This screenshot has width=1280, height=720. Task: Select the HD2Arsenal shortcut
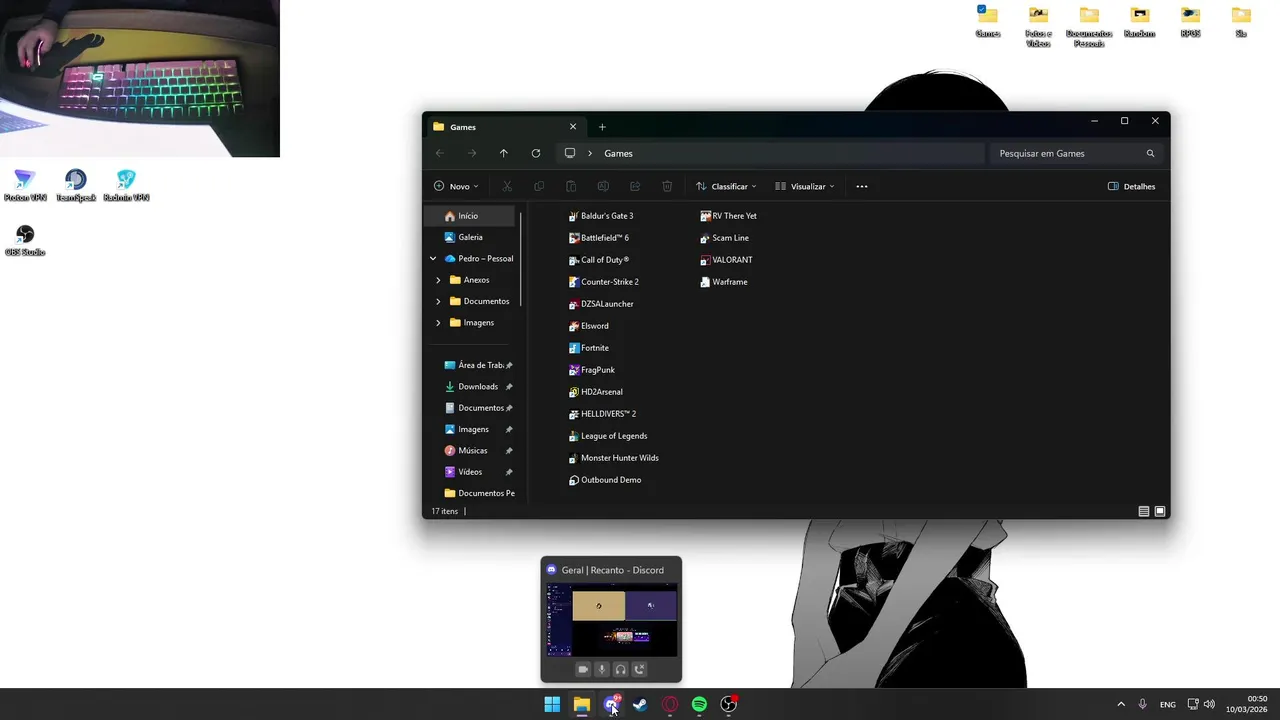(x=595, y=392)
